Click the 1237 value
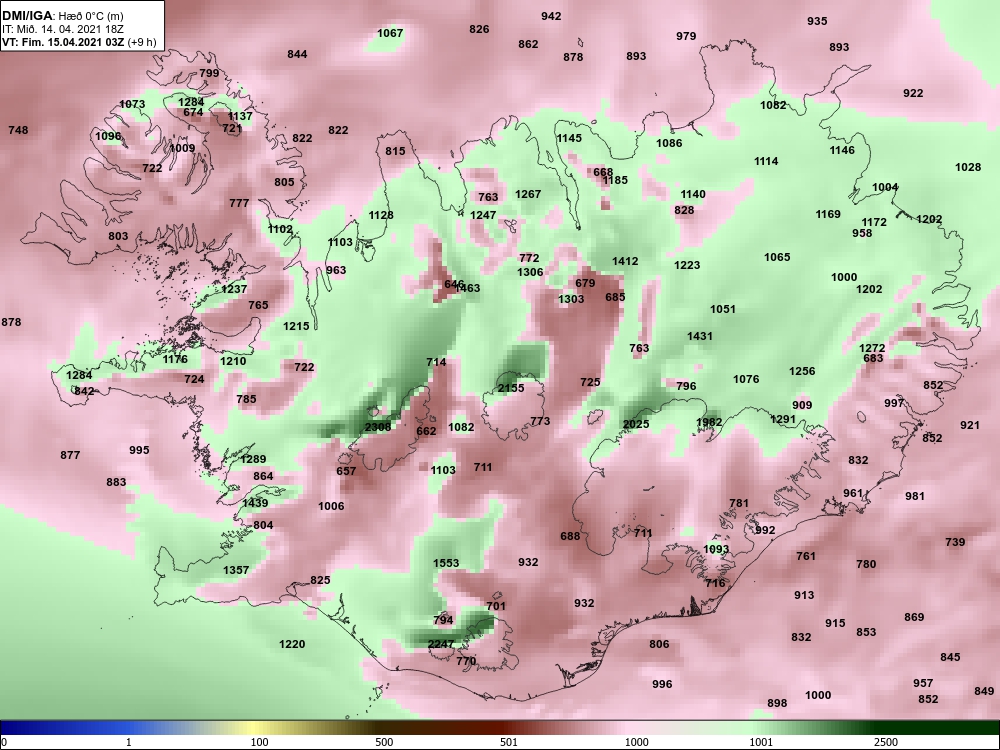The width and height of the screenshot is (1000, 750). (x=234, y=289)
